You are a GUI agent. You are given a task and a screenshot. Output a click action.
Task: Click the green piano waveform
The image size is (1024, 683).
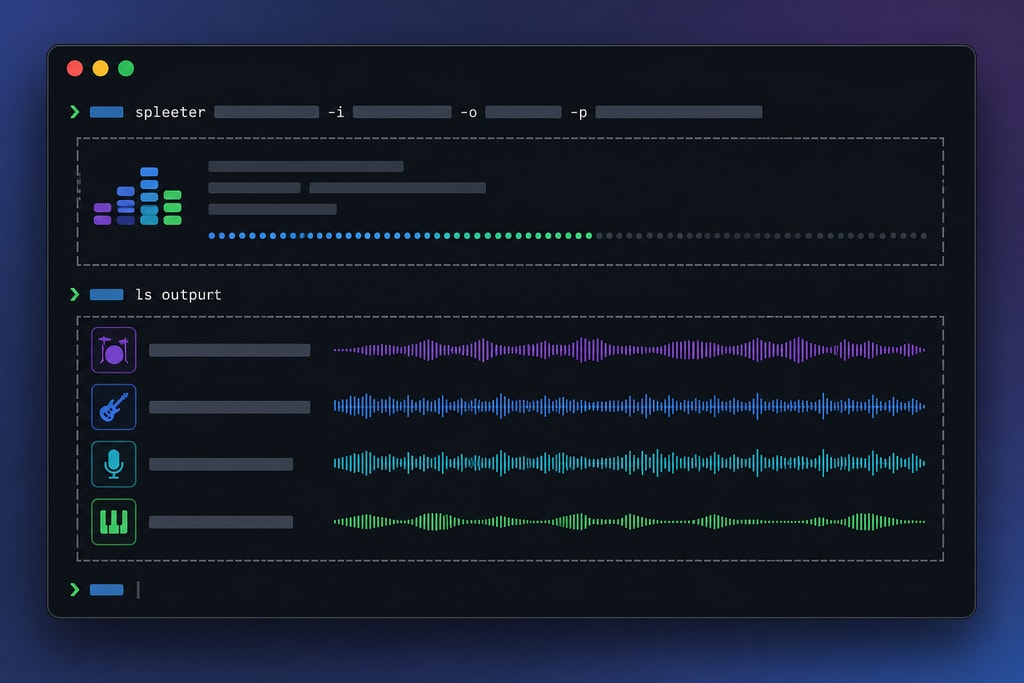(x=629, y=522)
